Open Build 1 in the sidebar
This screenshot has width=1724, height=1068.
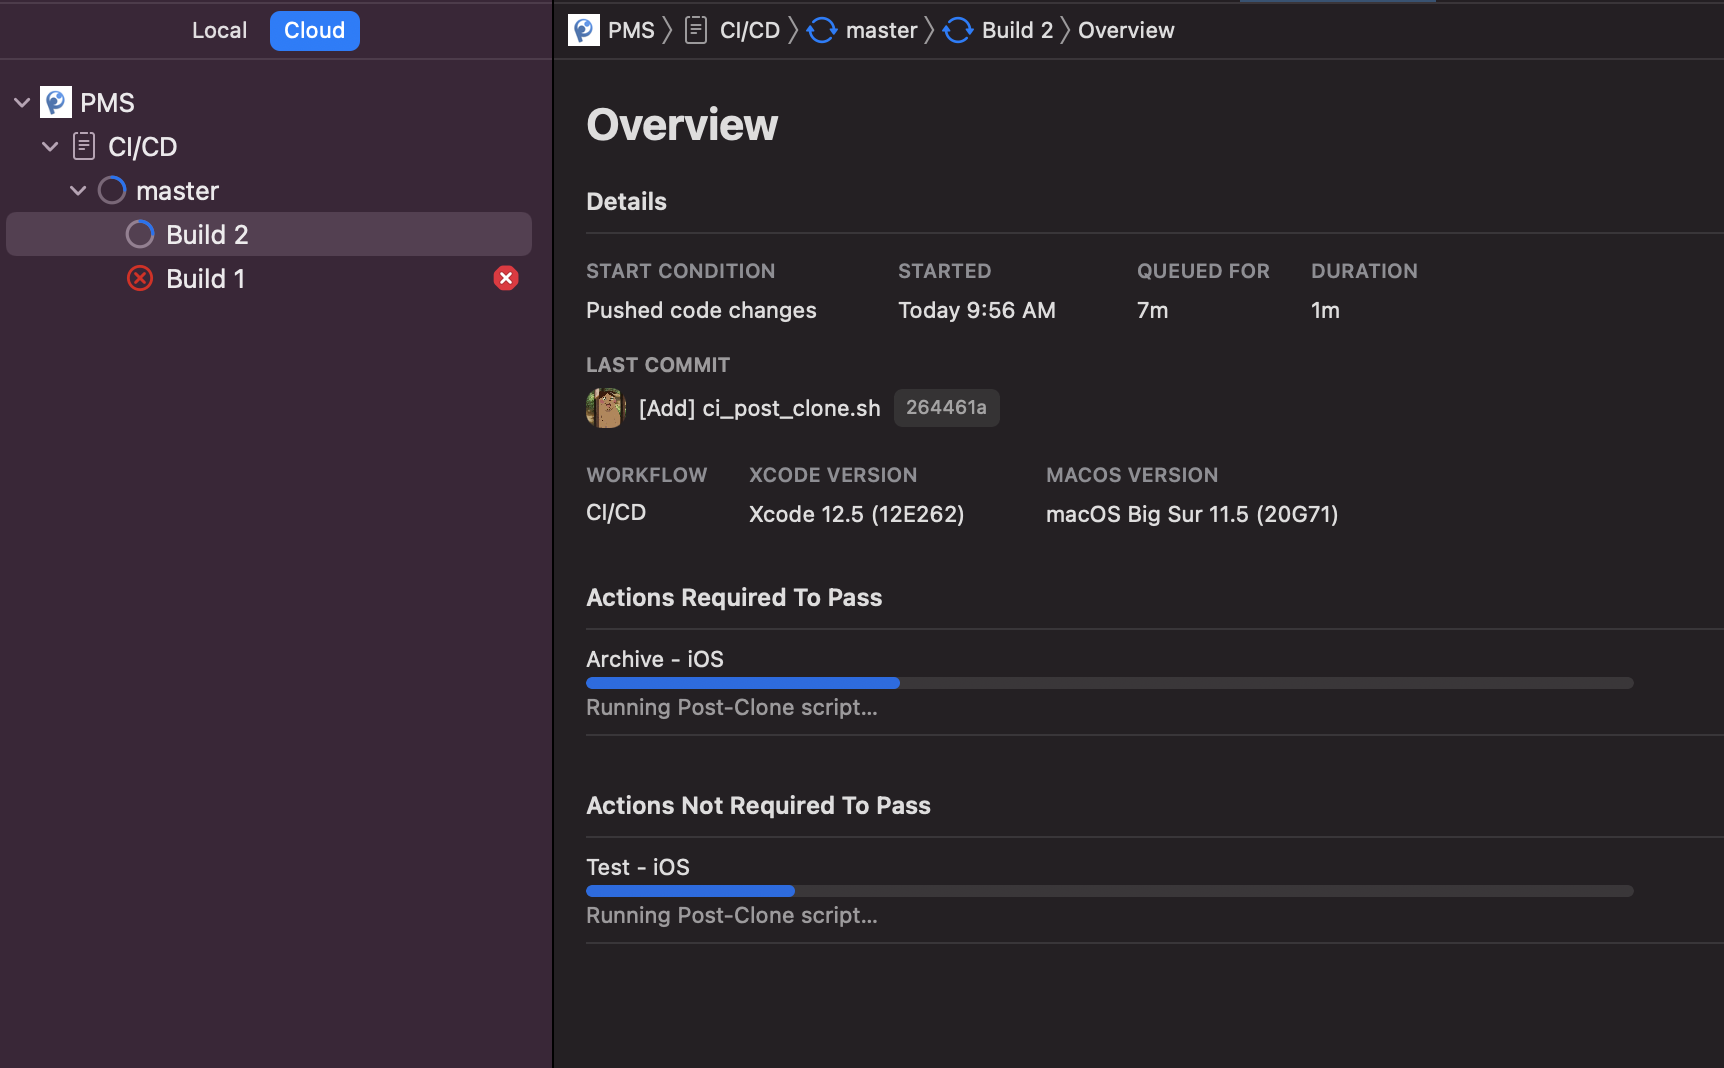click(x=269, y=278)
